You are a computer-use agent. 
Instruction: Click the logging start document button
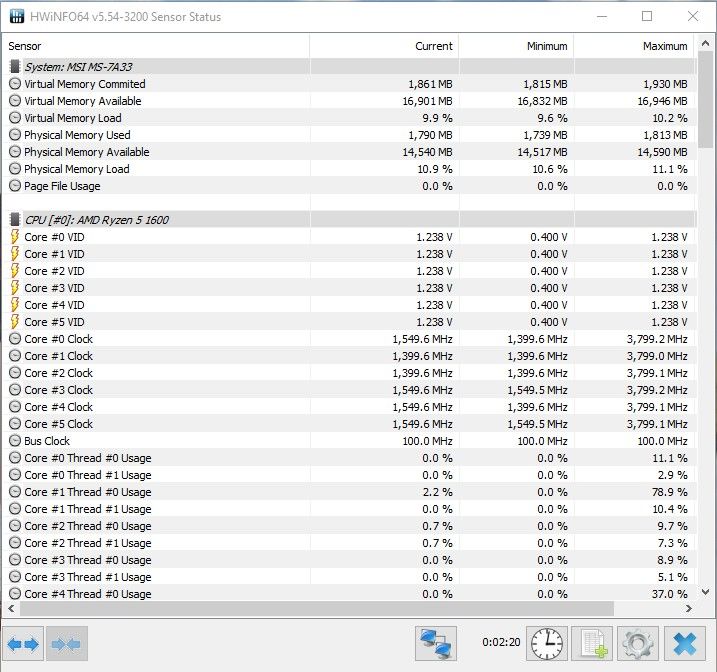[593, 644]
